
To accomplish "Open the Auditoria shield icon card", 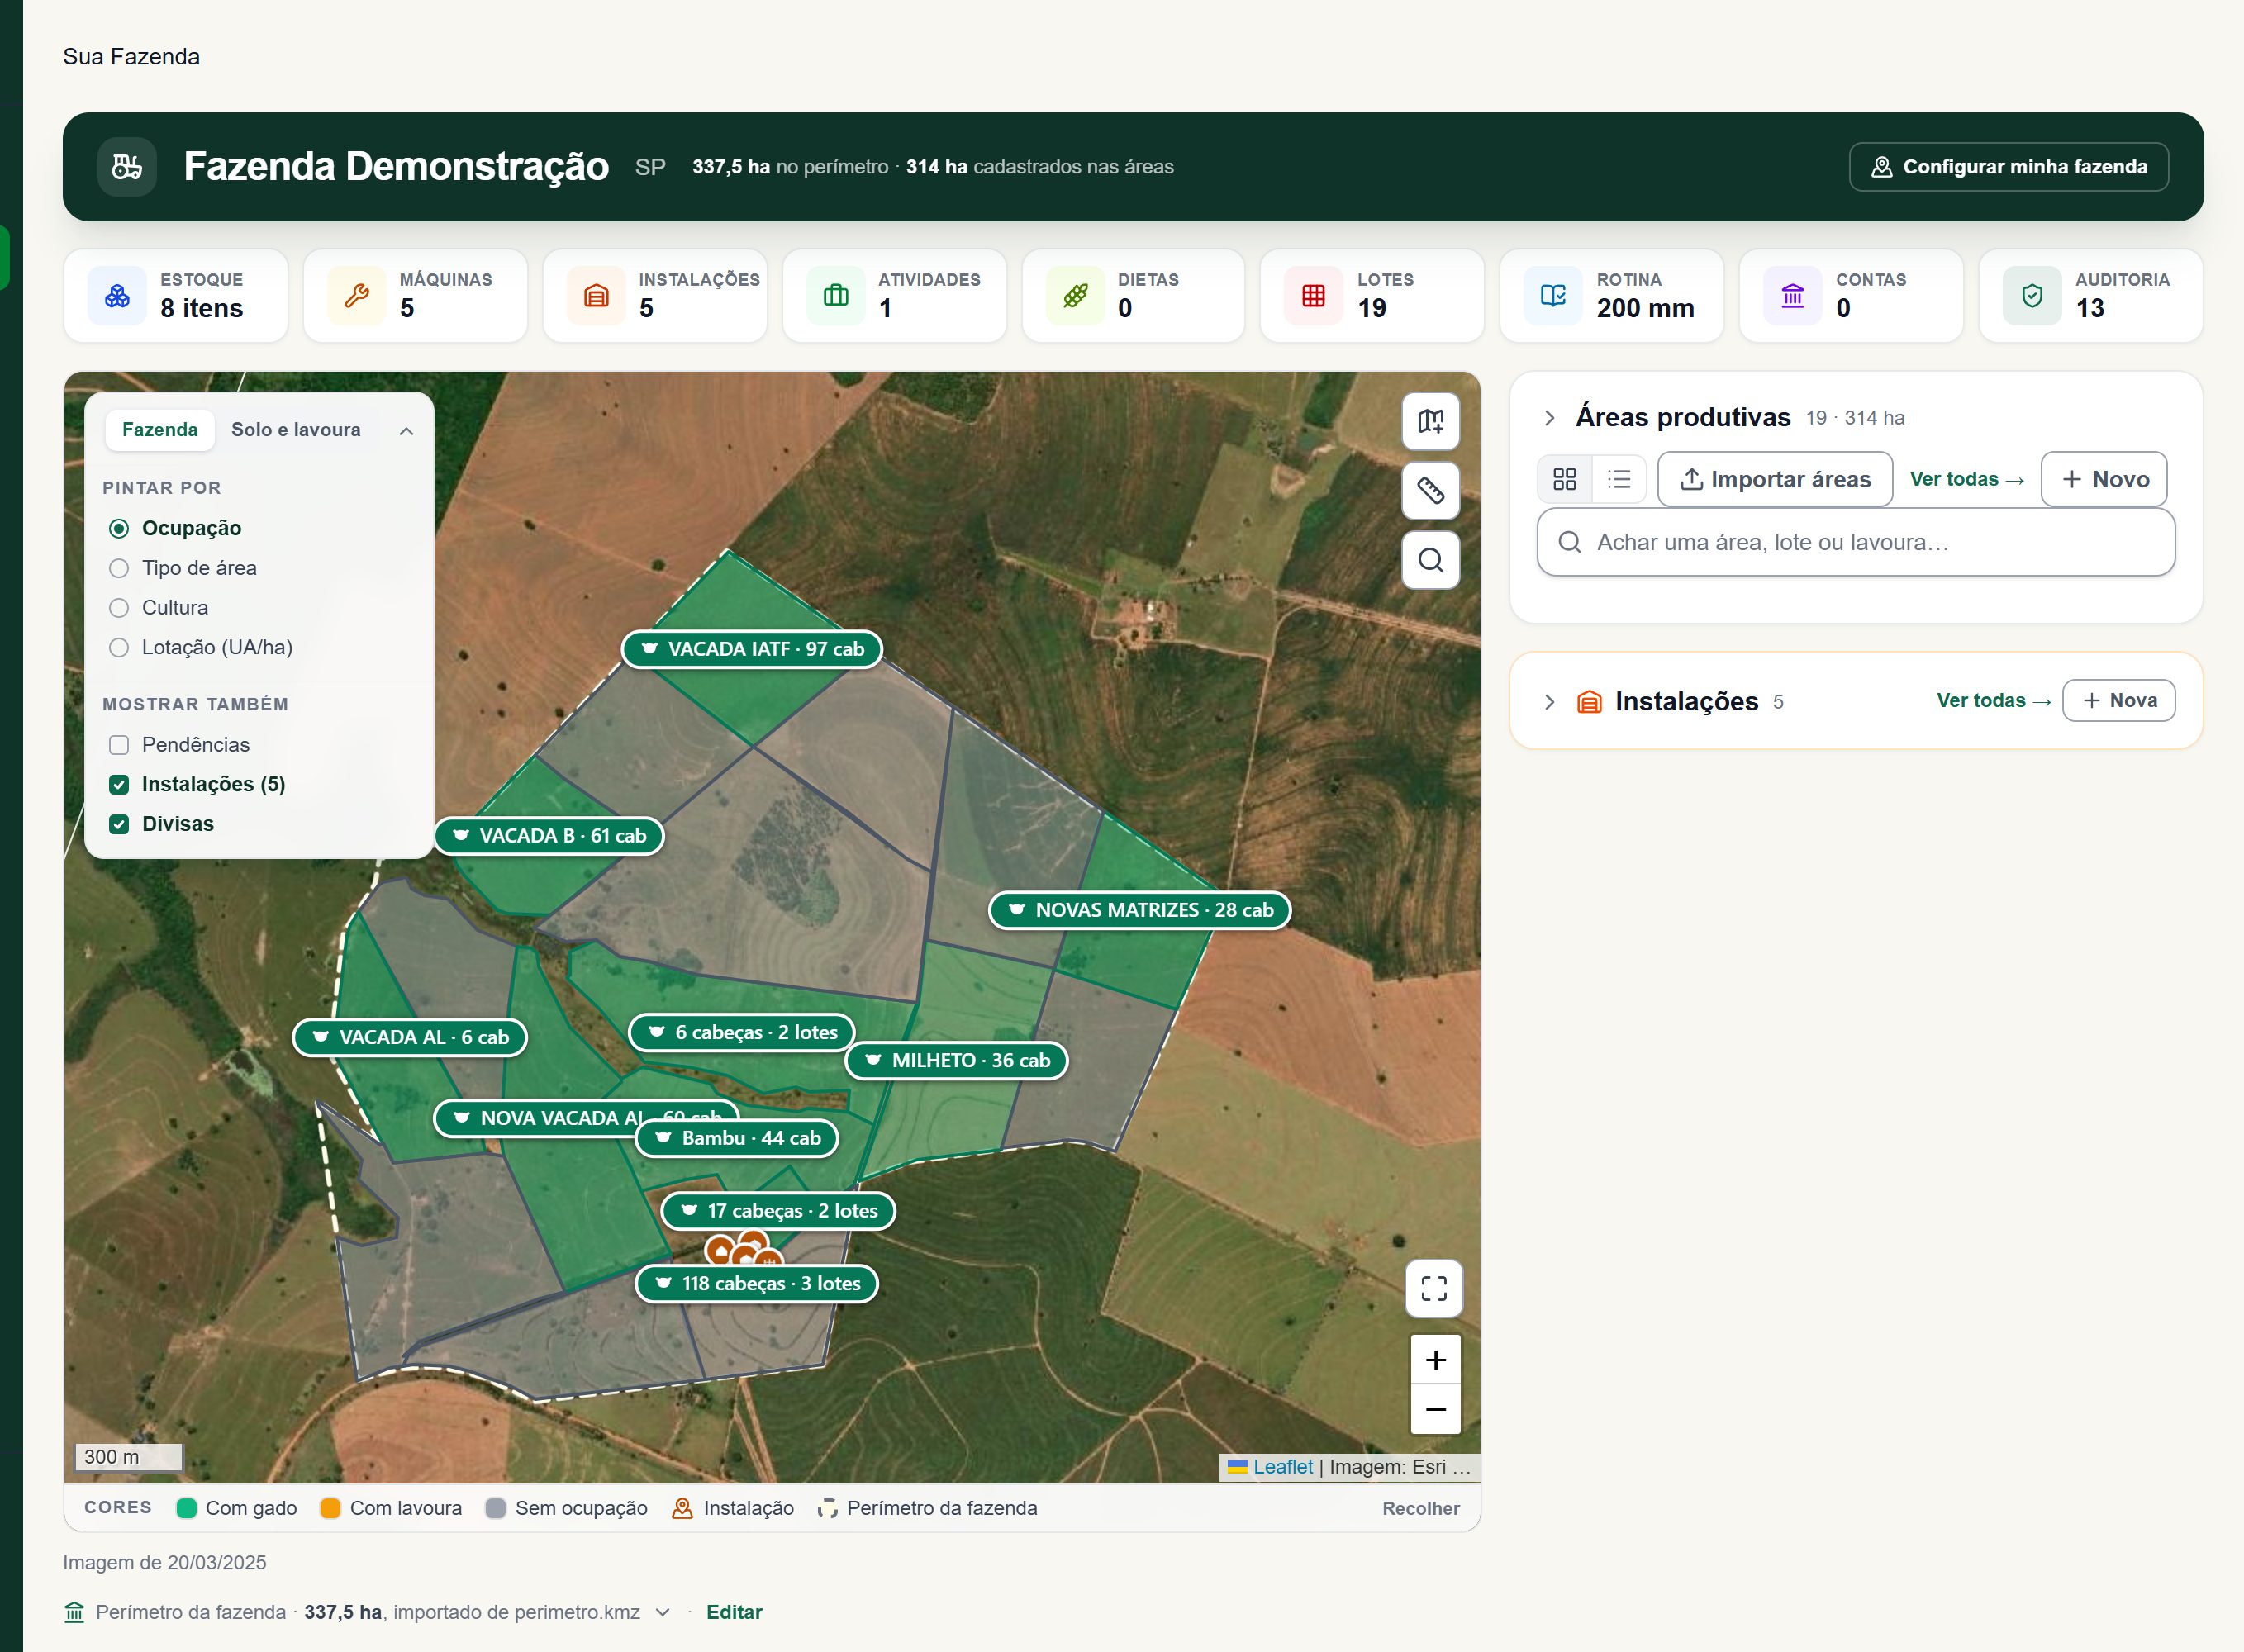I will tap(2032, 295).
